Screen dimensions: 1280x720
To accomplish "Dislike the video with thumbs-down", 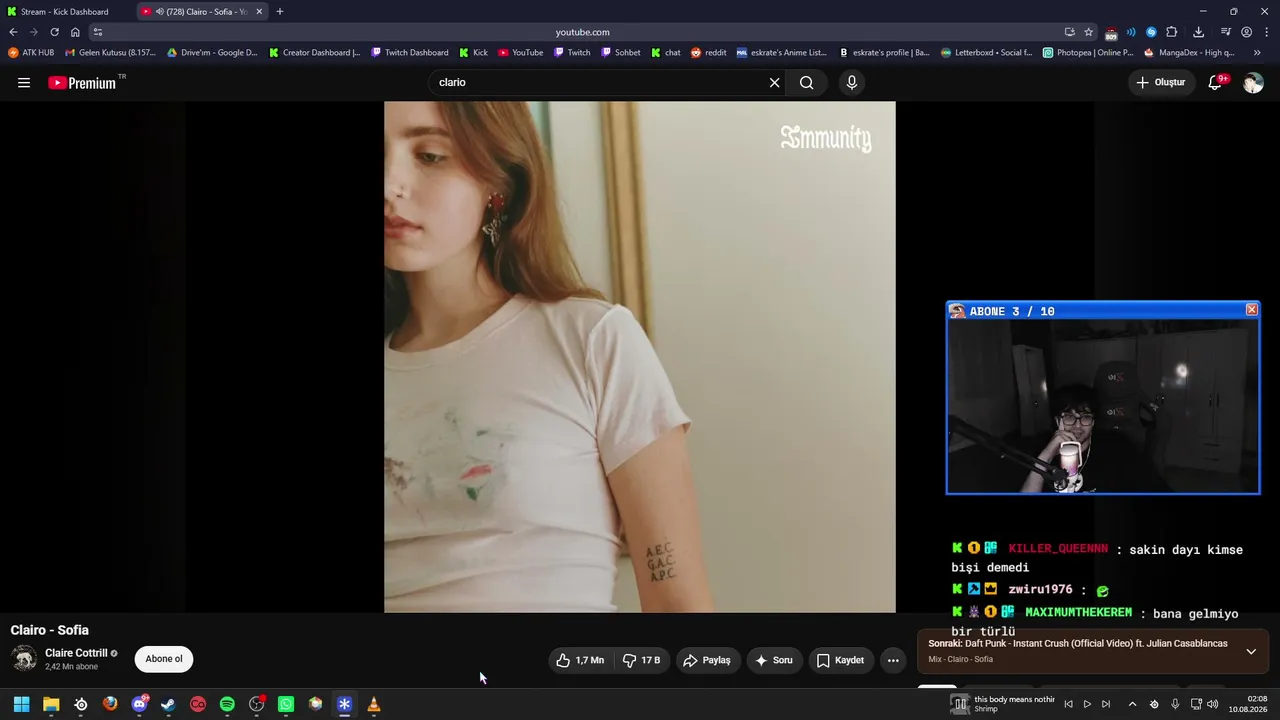I will pyautogui.click(x=641, y=660).
